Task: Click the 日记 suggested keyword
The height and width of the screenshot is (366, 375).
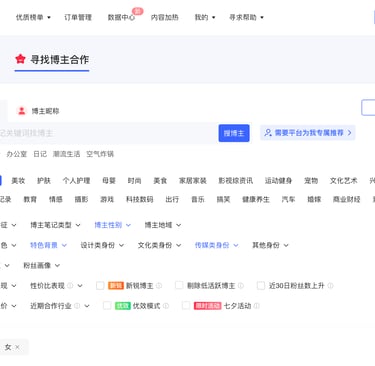Action: click(40, 154)
